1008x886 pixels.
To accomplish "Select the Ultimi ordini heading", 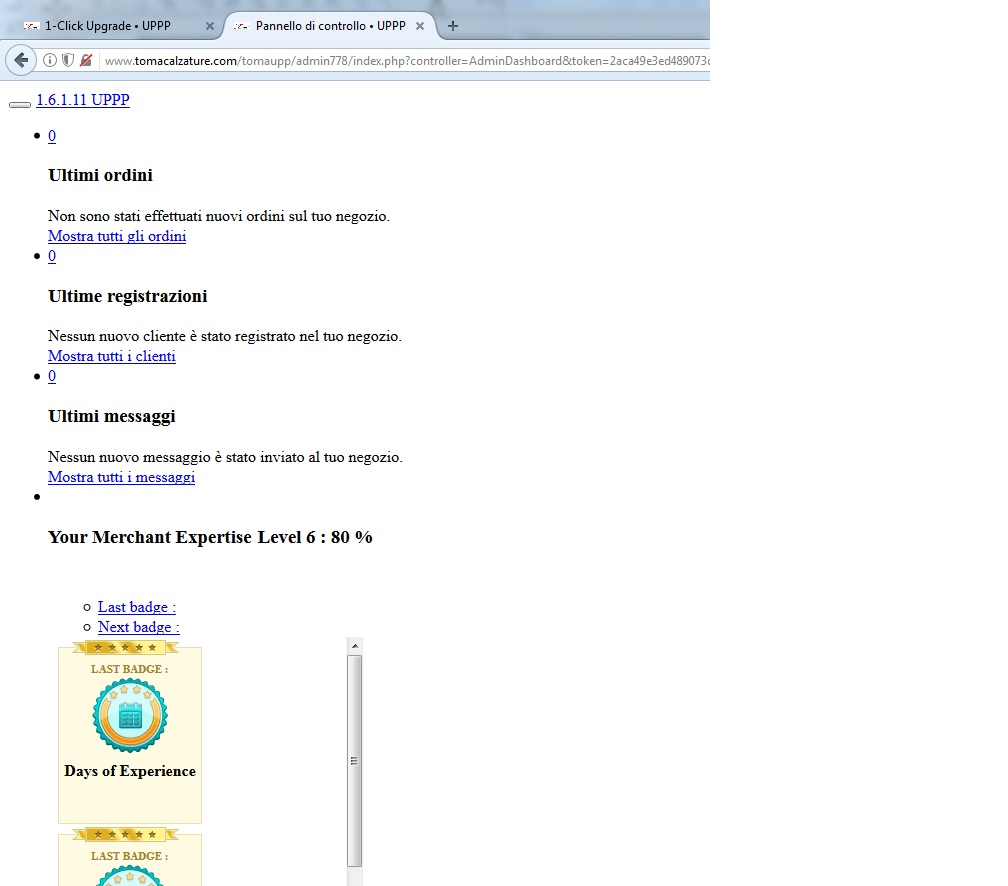I will (x=100, y=176).
